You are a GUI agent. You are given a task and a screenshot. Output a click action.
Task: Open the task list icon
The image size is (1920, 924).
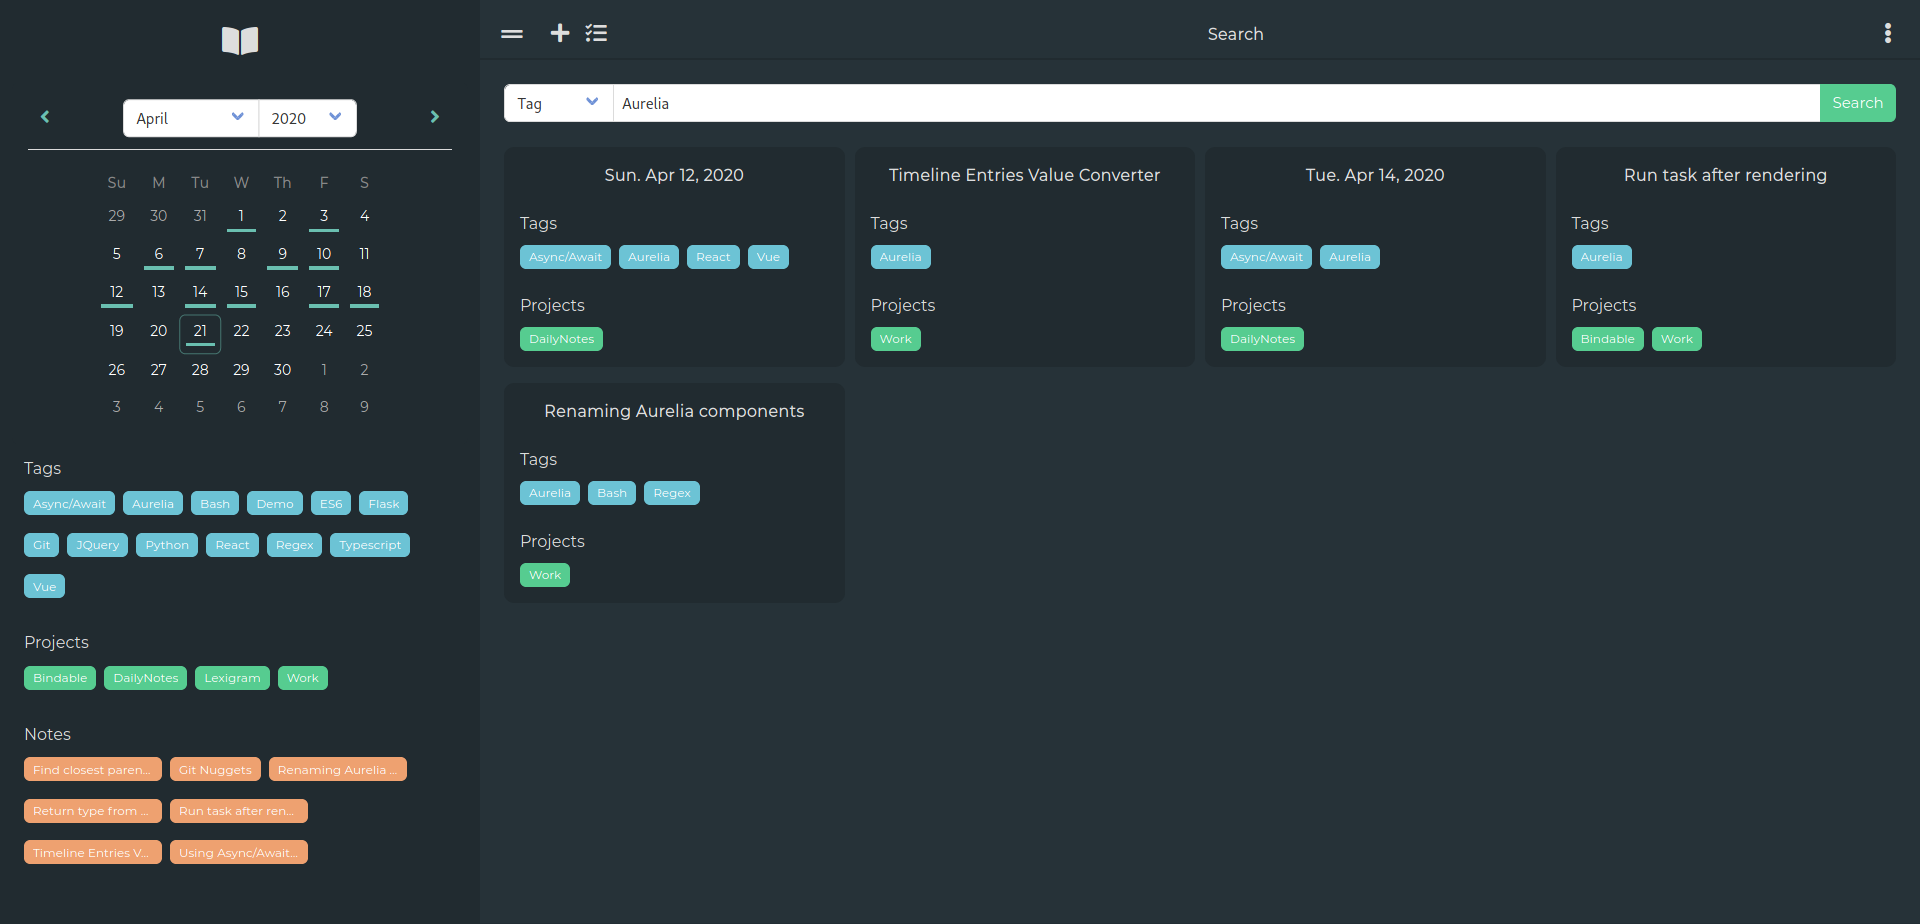[596, 33]
